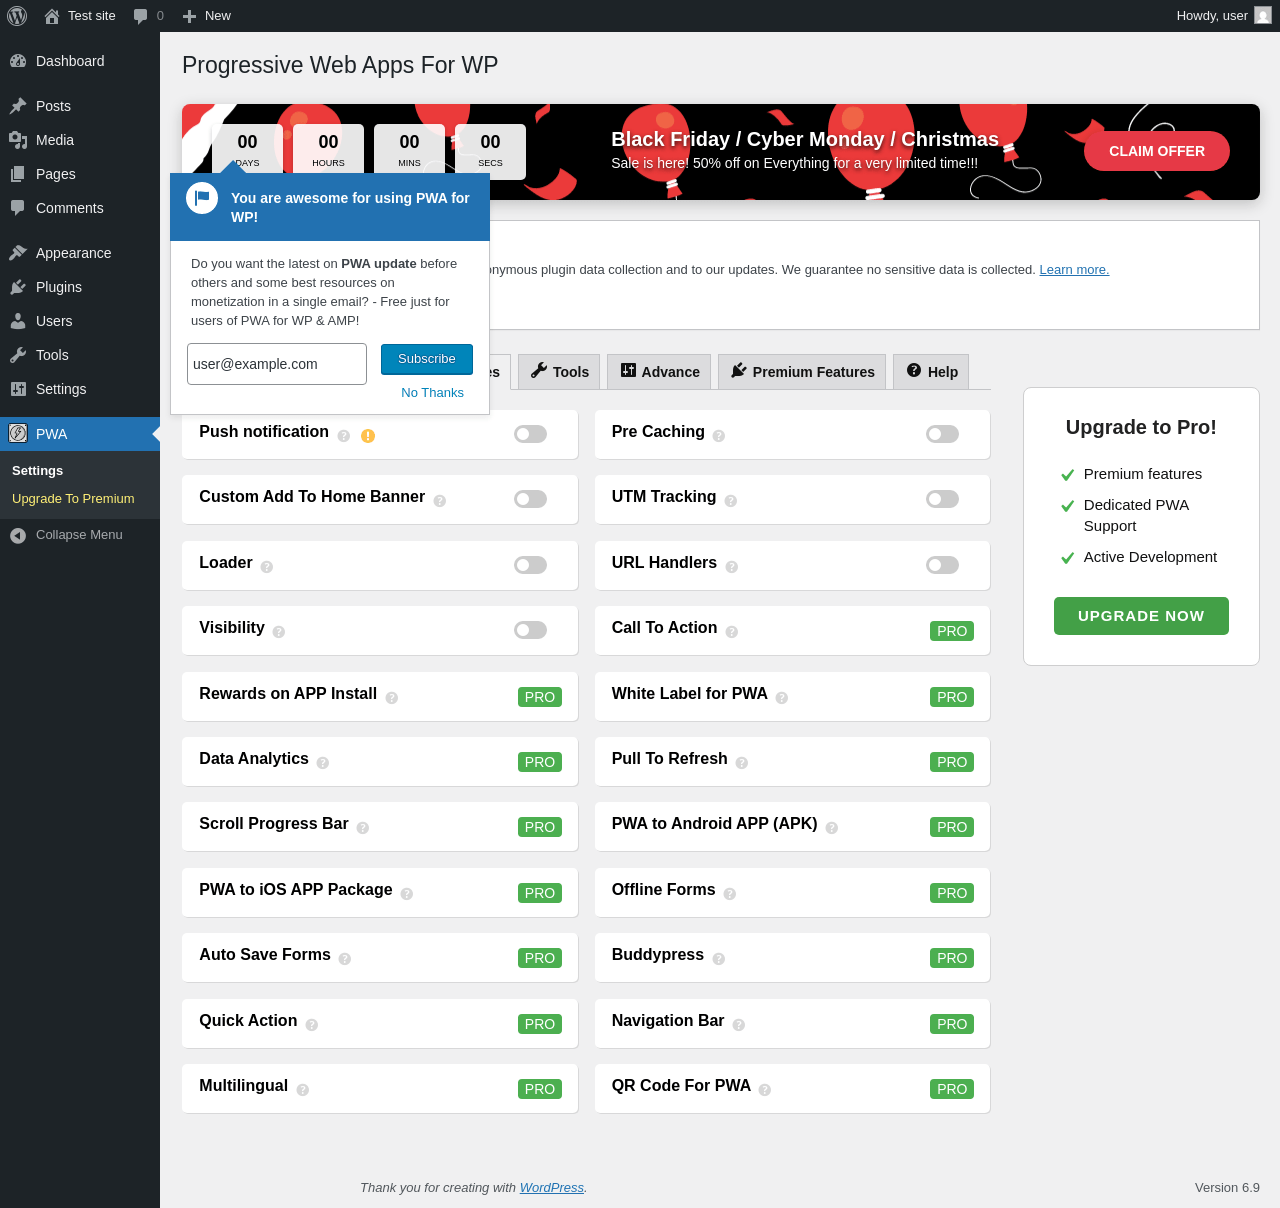1280x1208 pixels.
Task: Click the help icon beside Offline Forms
Action: (x=730, y=894)
